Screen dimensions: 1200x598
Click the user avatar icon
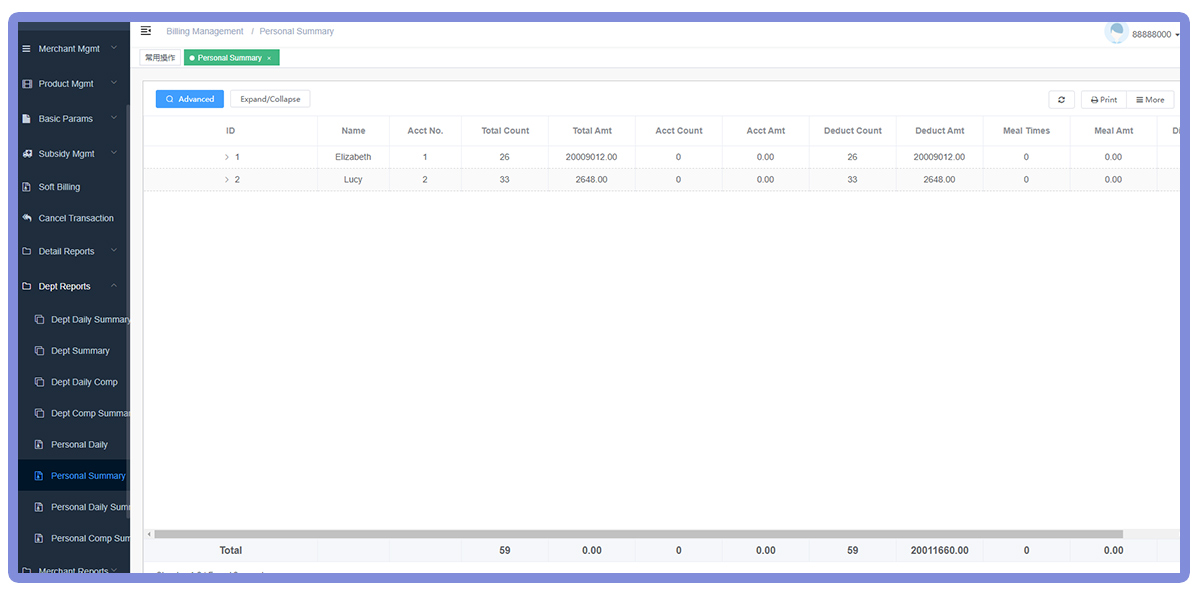point(1116,33)
